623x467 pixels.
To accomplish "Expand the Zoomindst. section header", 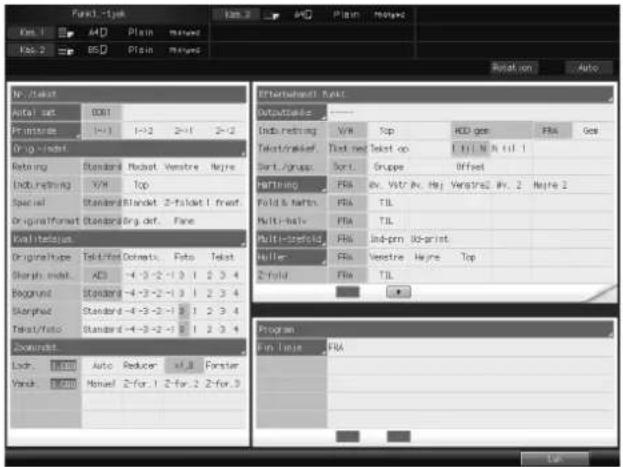I will [x=129, y=347].
